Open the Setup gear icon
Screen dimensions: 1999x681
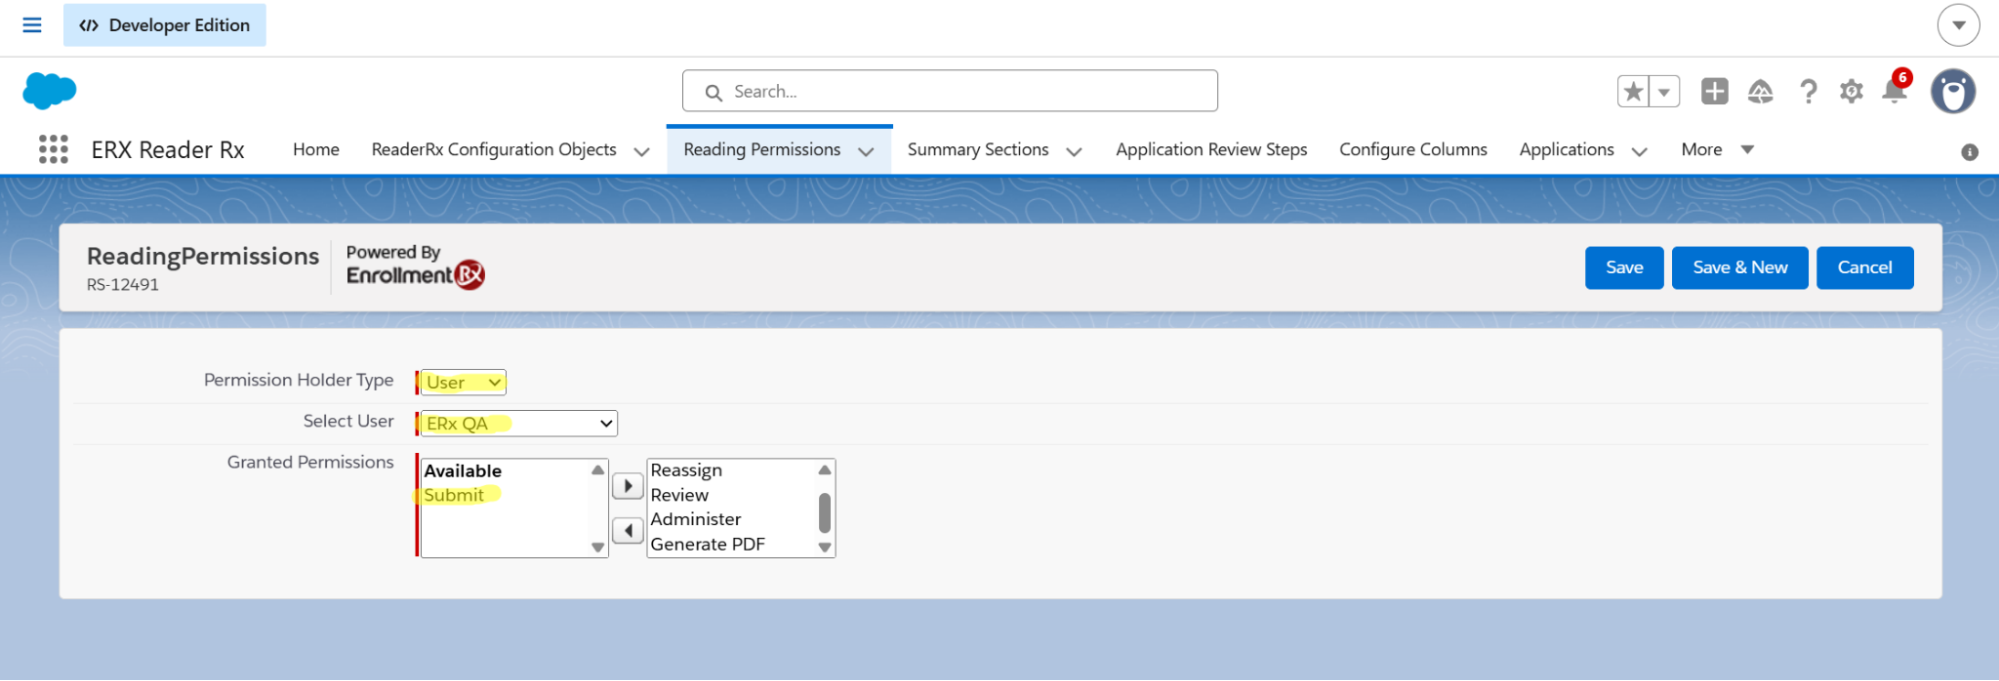click(x=1851, y=91)
